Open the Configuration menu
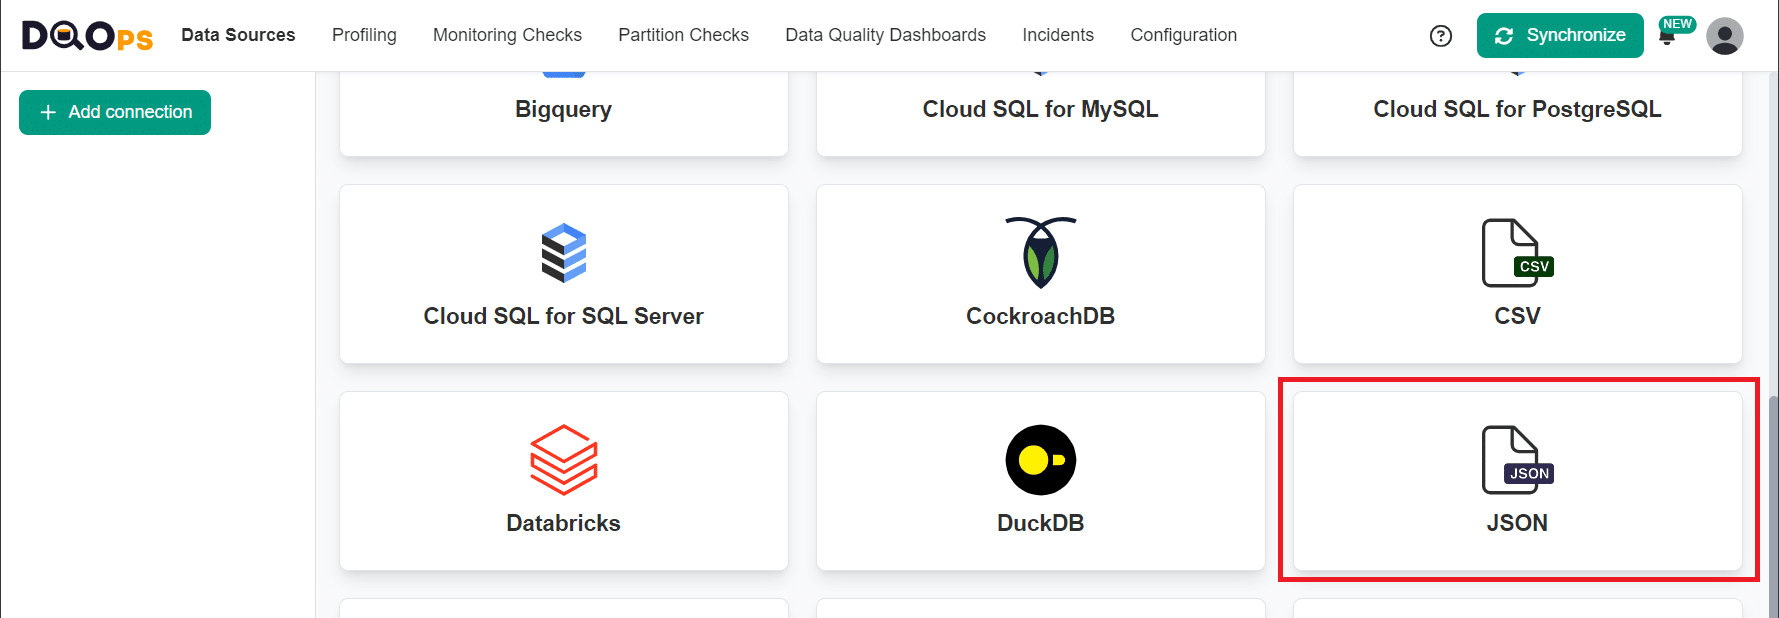Image resolution: width=1779 pixels, height=618 pixels. [x=1183, y=35]
